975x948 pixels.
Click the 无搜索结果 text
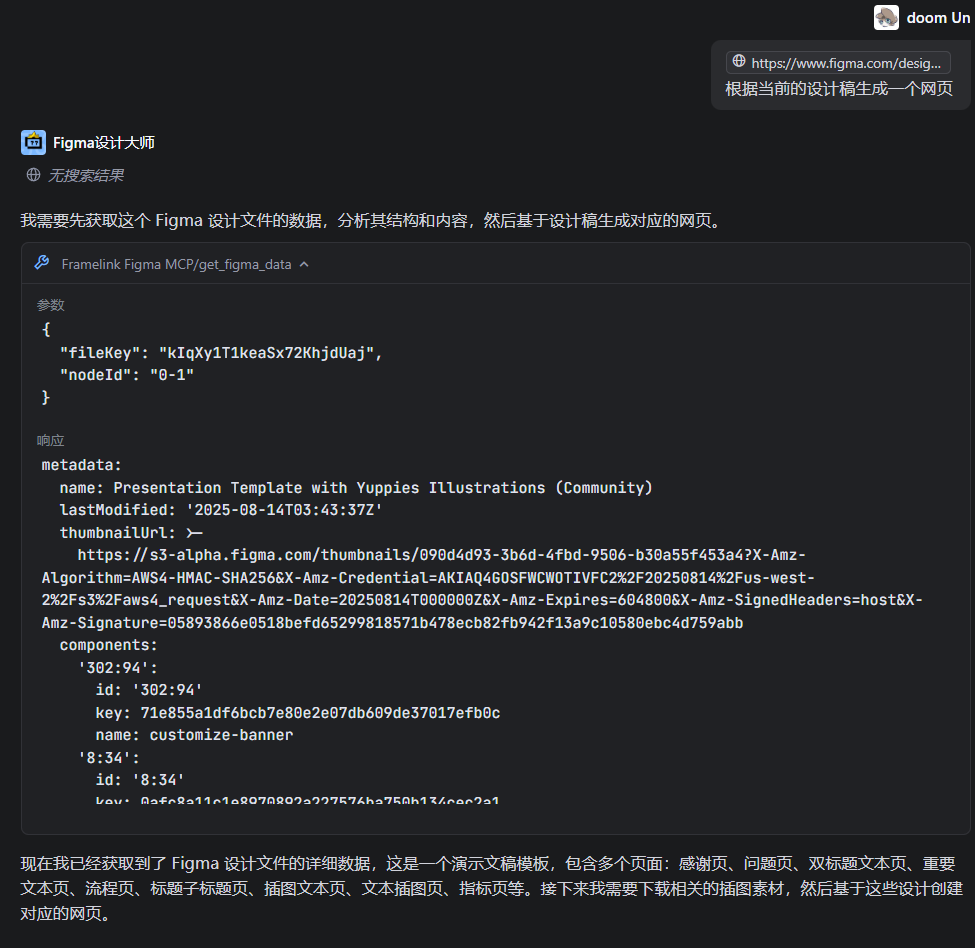(x=86, y=175)
